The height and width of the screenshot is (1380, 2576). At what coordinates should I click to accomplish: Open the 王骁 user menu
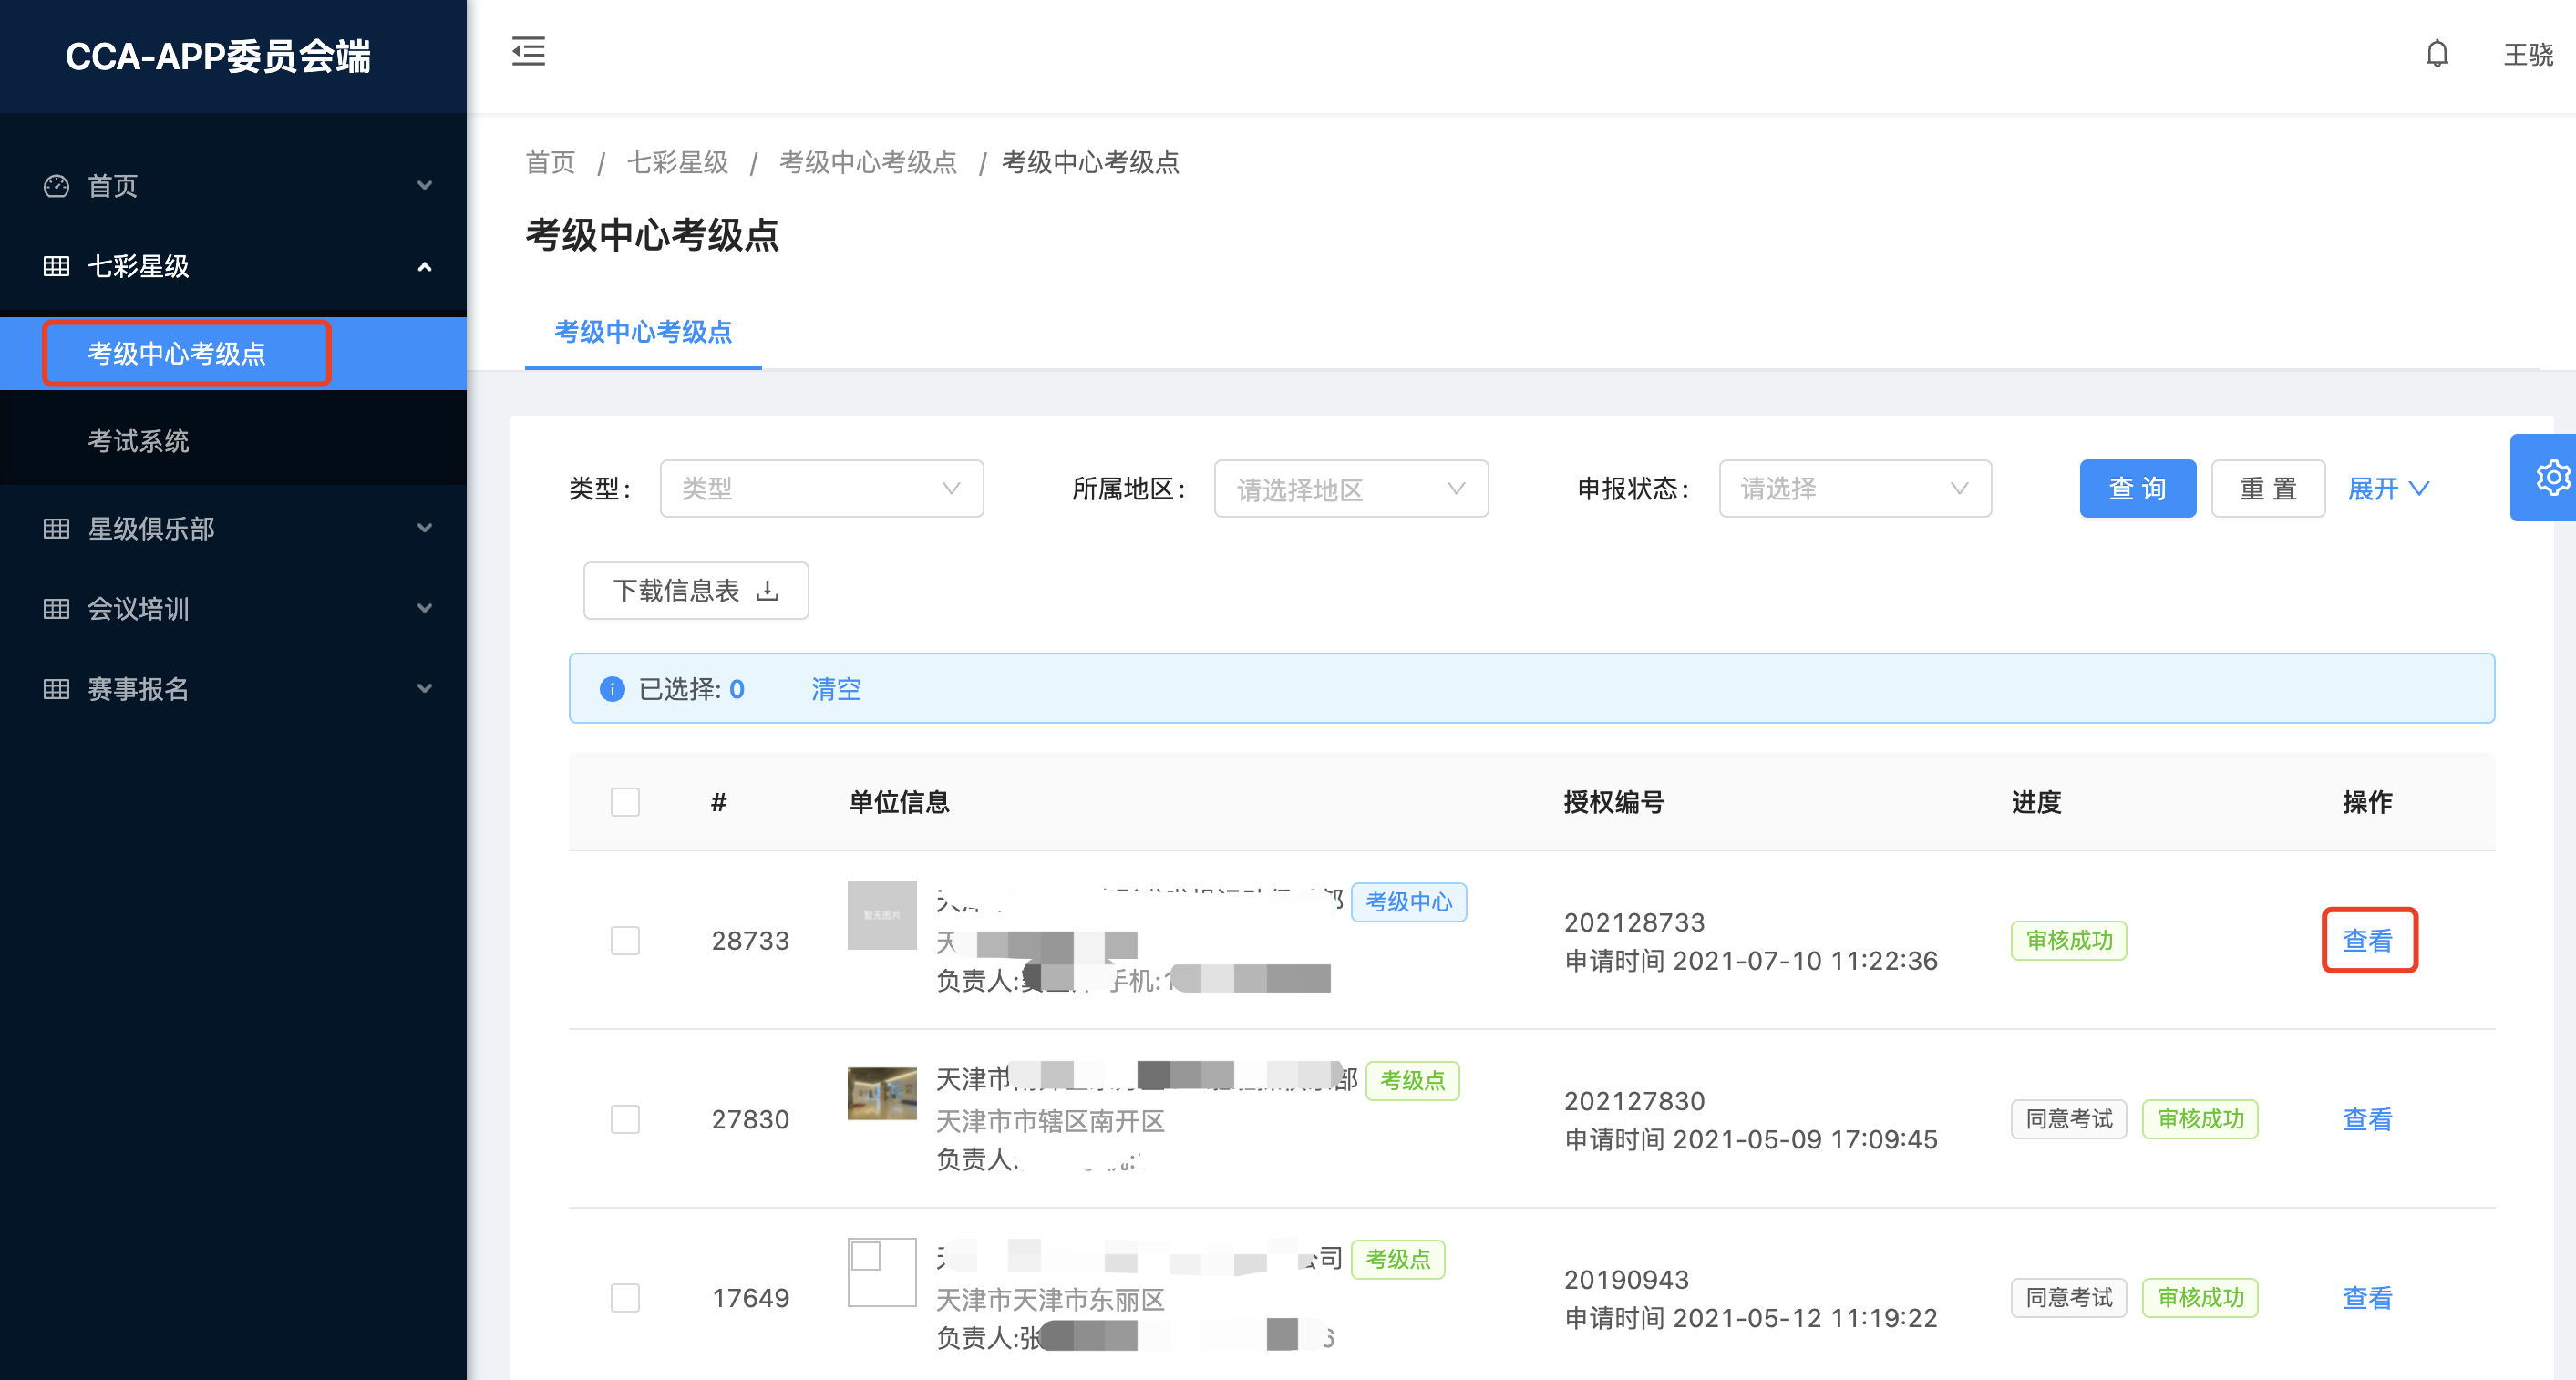[2527, 55]
